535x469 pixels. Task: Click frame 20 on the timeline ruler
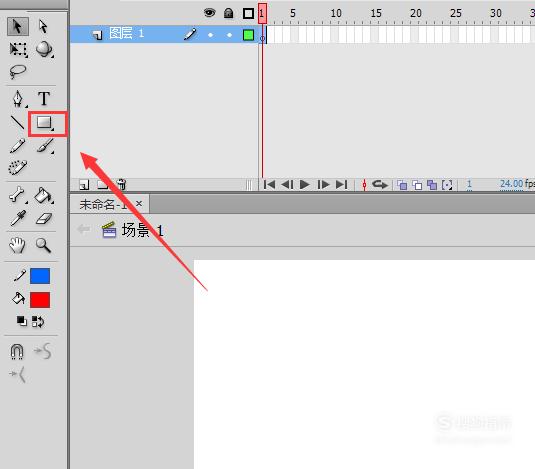[x=416, y=13]
